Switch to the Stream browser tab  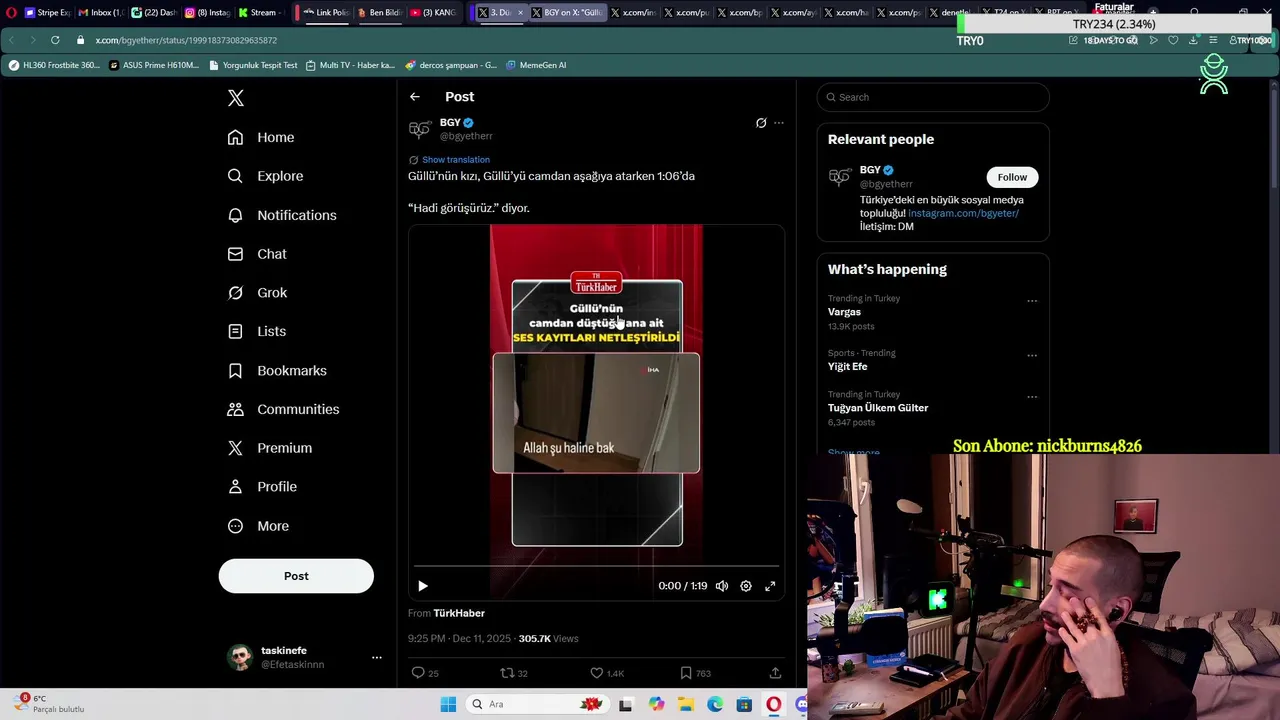point(260,13)
